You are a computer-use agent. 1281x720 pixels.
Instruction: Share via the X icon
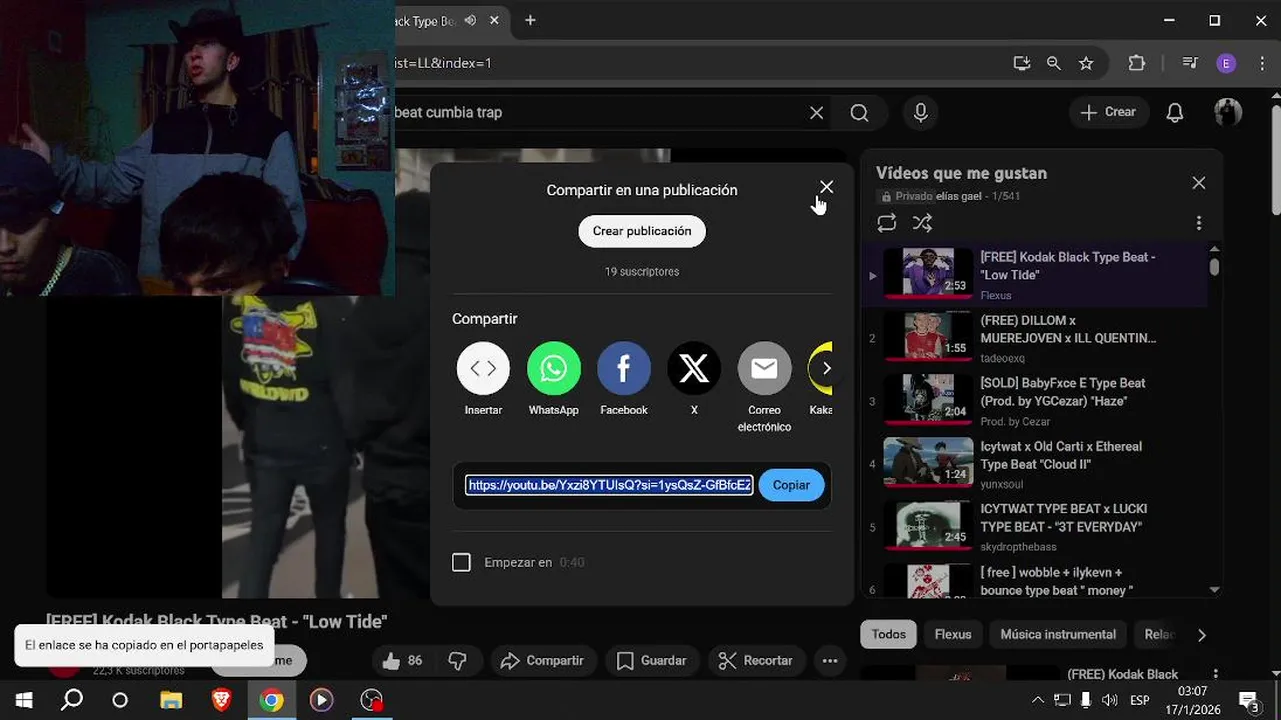pos(694,368)
